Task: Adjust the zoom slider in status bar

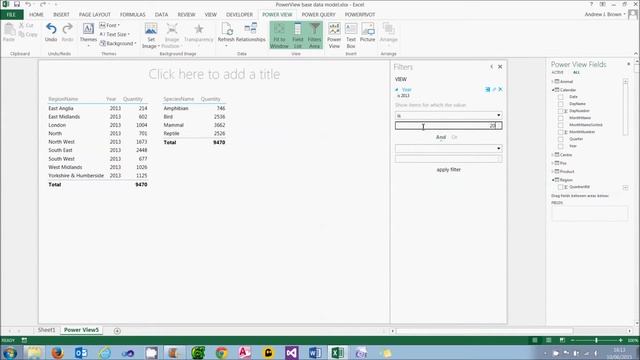Action: click(596, 340)
